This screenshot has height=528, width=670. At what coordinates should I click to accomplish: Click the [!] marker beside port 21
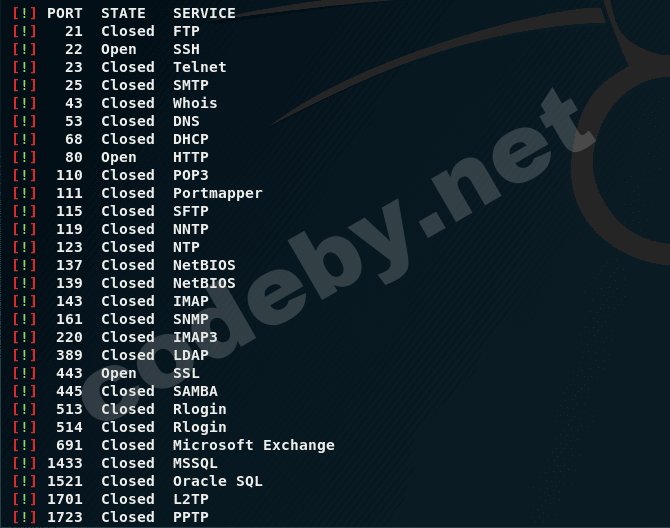tap(24, 31)
